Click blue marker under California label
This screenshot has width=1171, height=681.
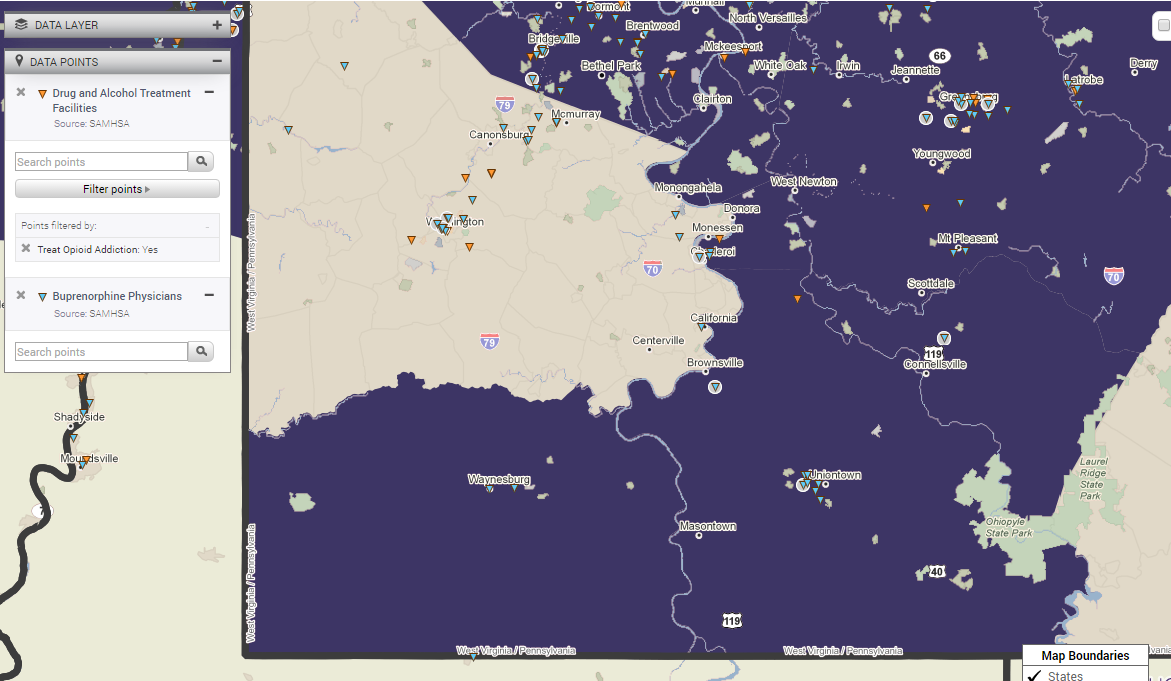[701, 327]
